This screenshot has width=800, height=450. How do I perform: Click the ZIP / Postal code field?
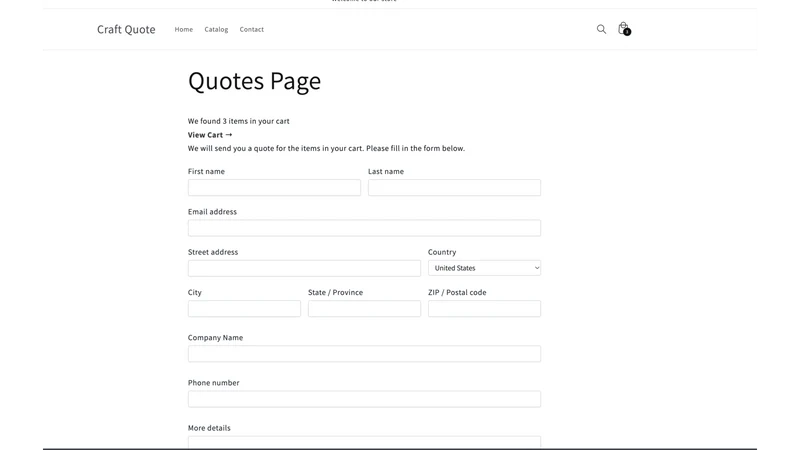[484, 309]
